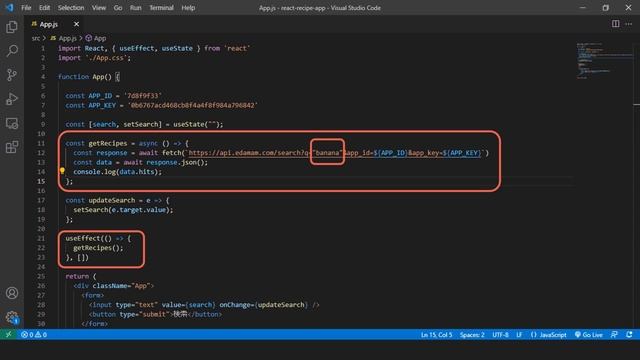Screen dimensions: 640x360
Task: Open Extensions view
Action: point(12,147)
